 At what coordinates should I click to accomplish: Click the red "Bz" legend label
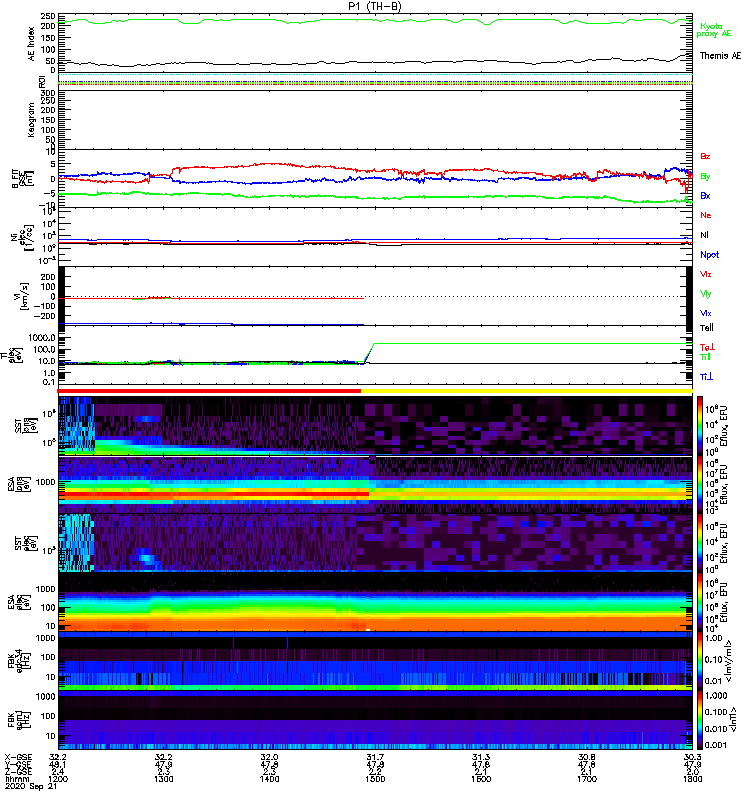(x=705, y=156)
